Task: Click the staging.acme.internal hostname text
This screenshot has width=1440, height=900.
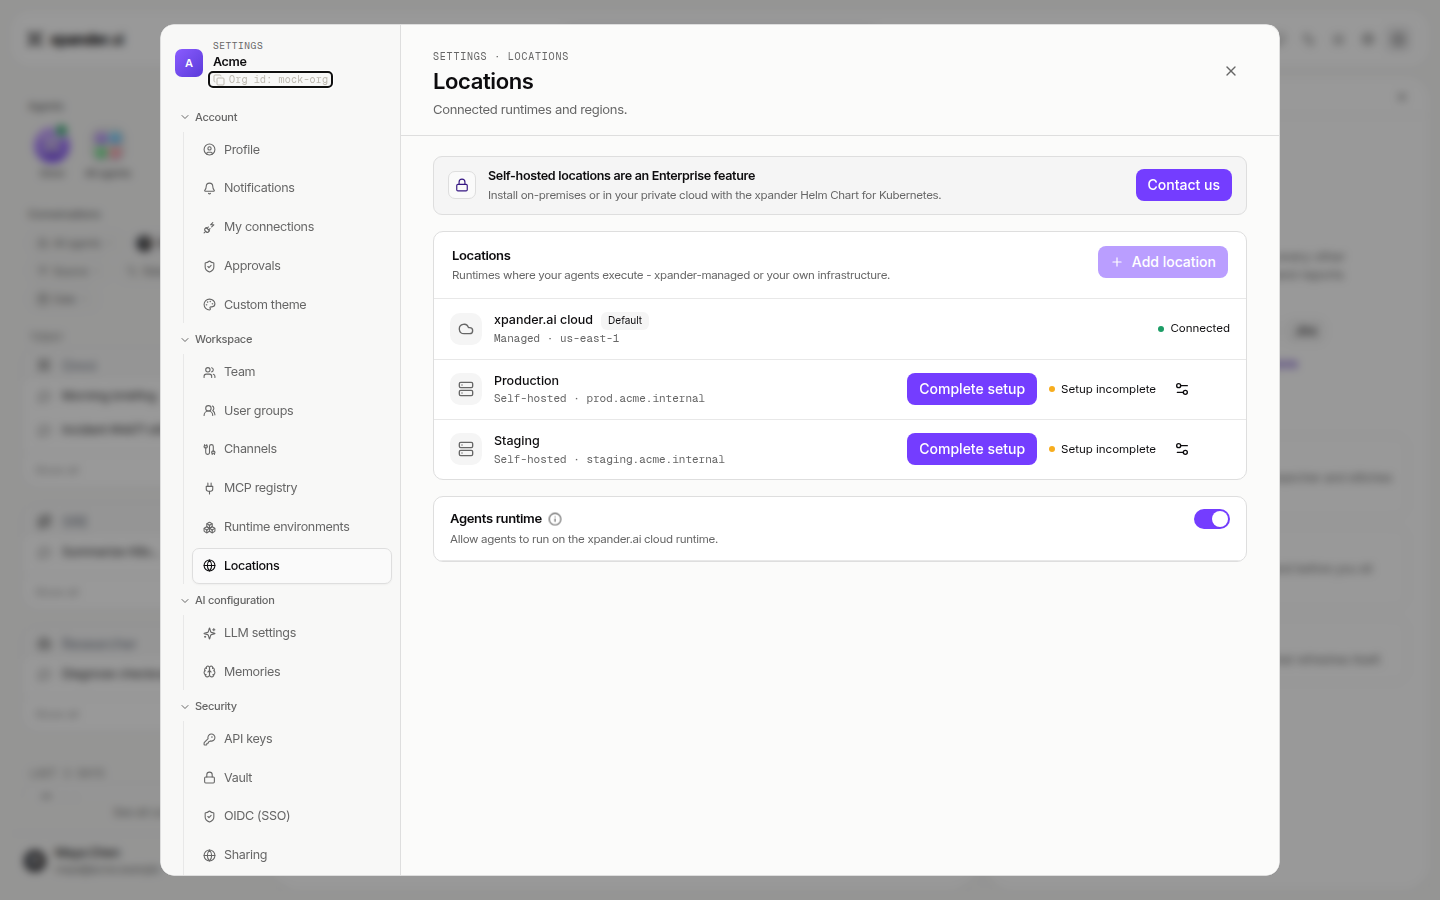Action: (x=655, y=460)
